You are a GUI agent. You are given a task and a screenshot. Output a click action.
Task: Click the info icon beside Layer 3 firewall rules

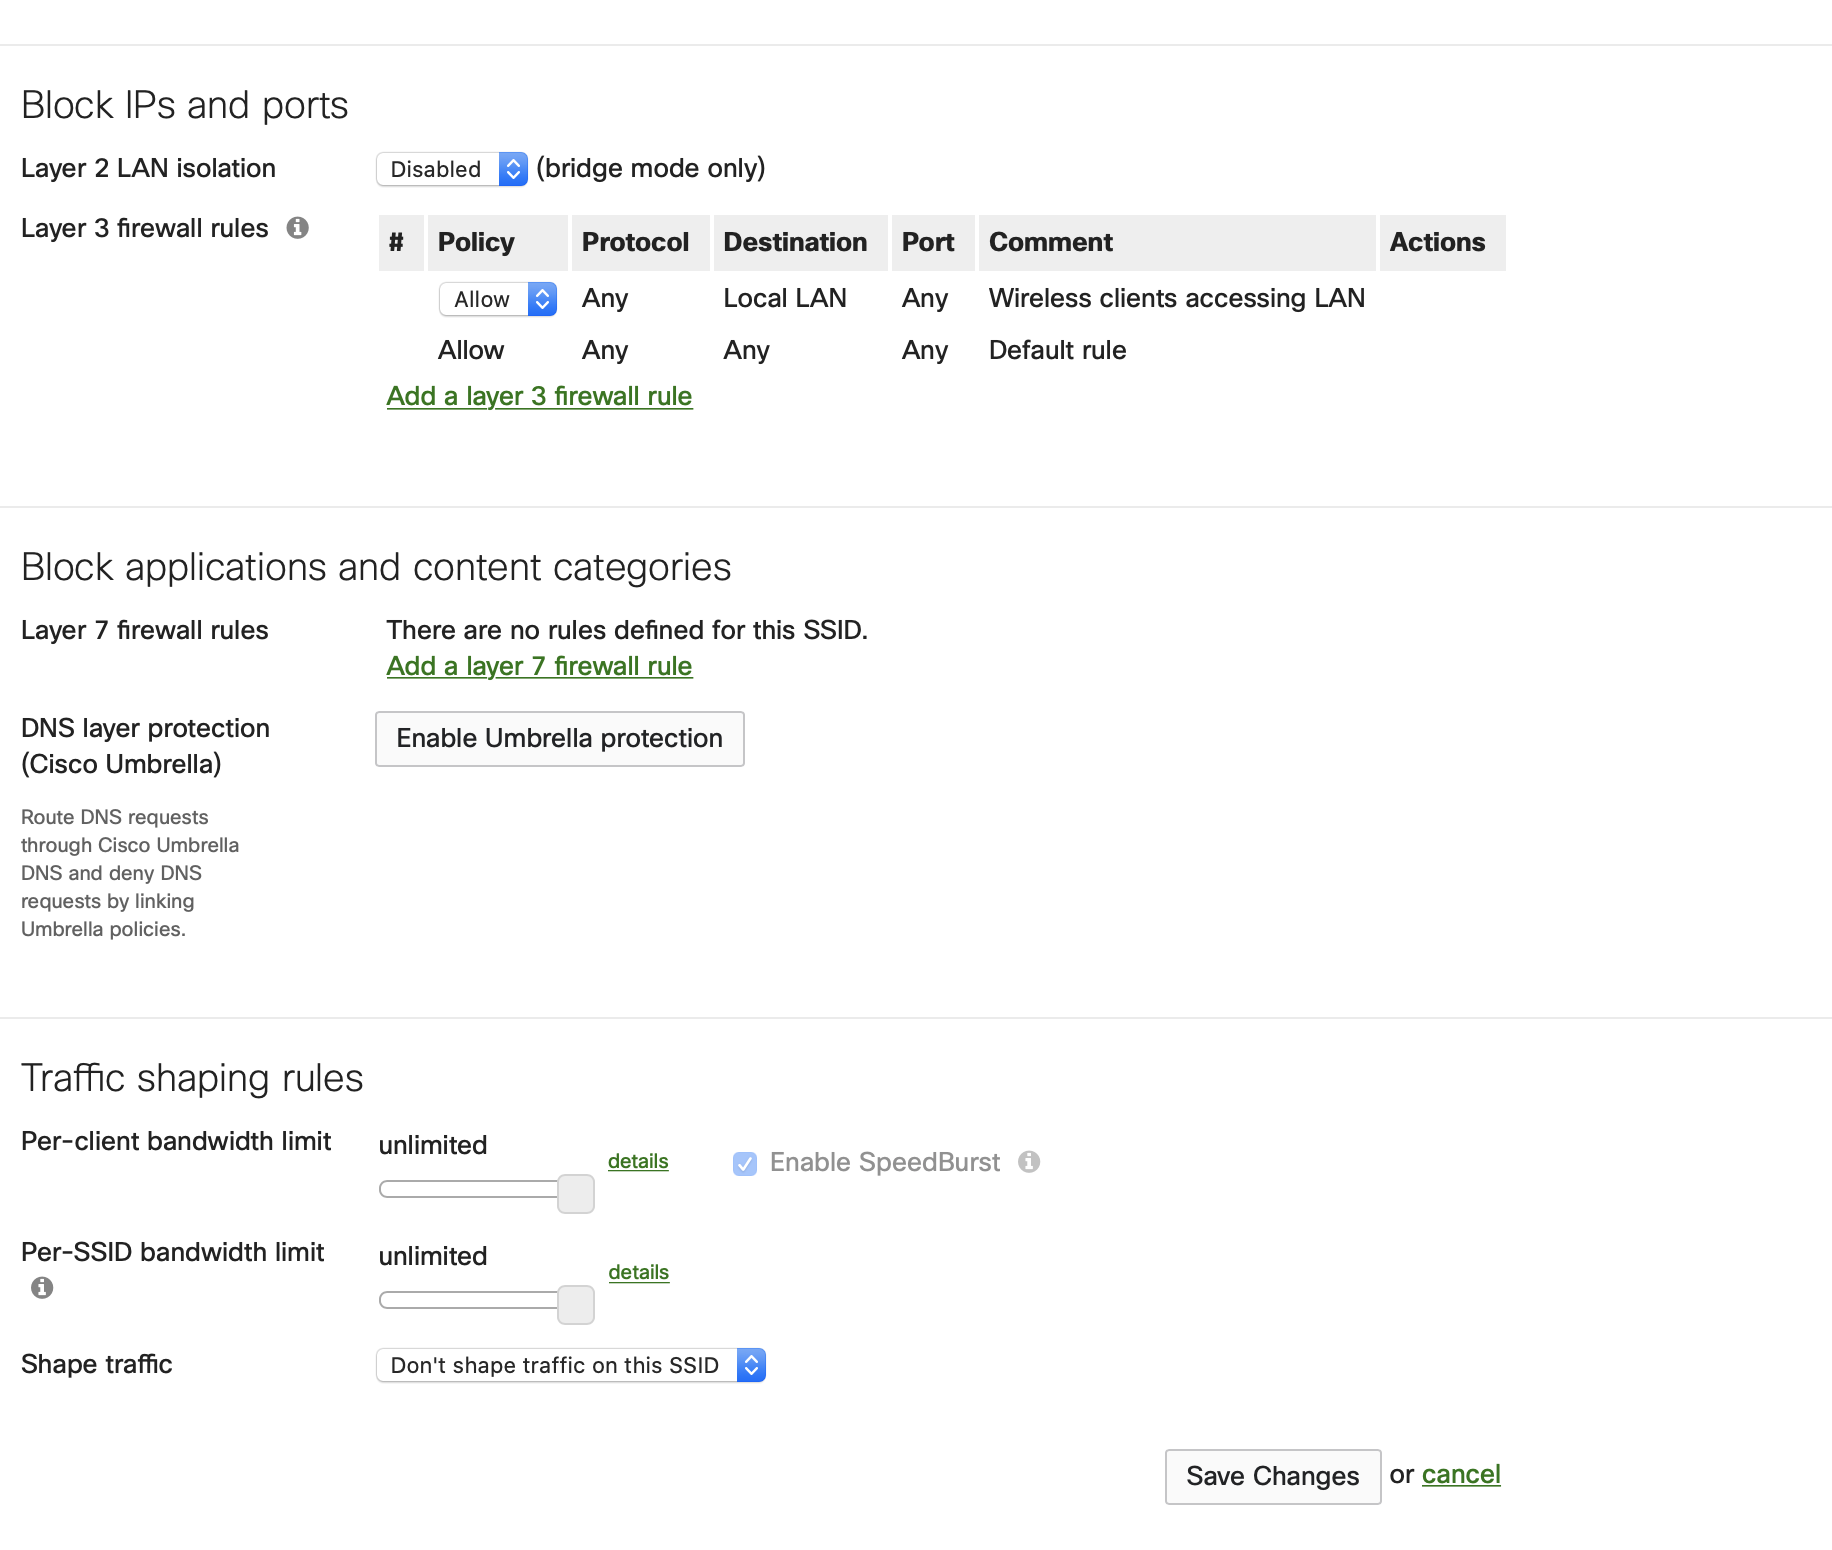pyautogui.click(x=296, y=228)
